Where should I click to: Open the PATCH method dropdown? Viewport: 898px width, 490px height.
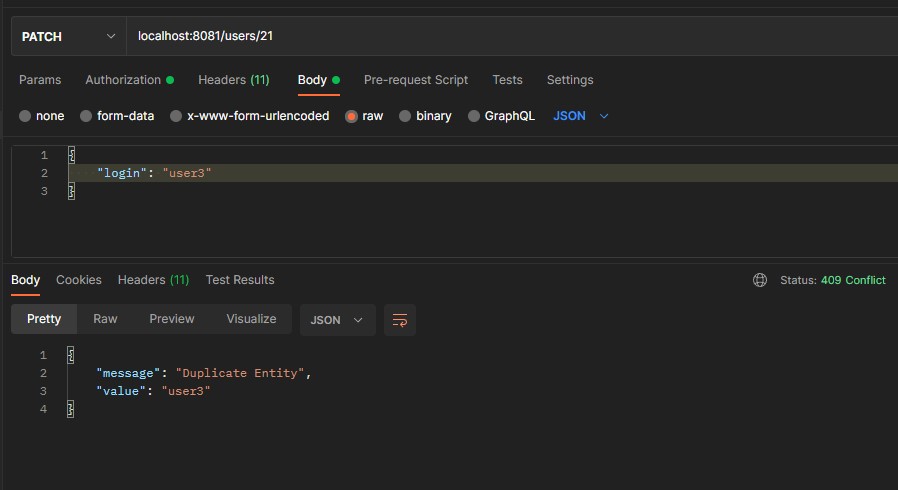tap(69, 36)
